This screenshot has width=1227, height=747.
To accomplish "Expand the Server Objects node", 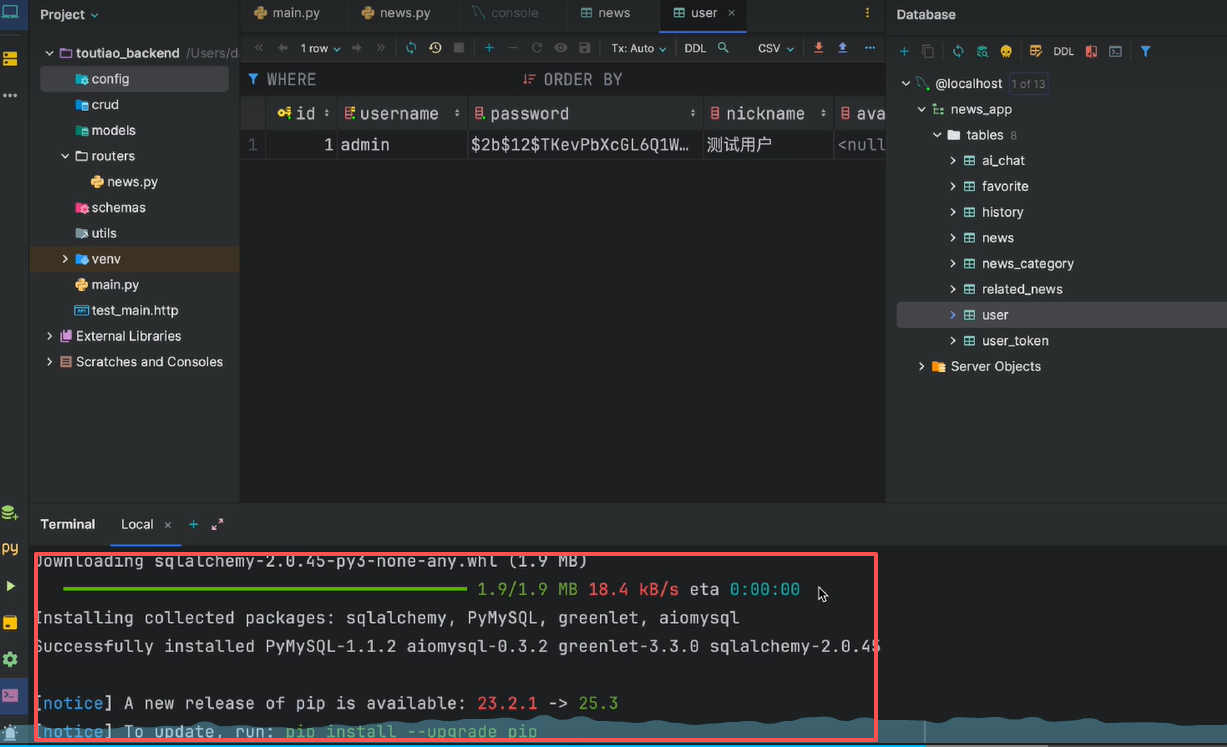I will tap(921, 367).
